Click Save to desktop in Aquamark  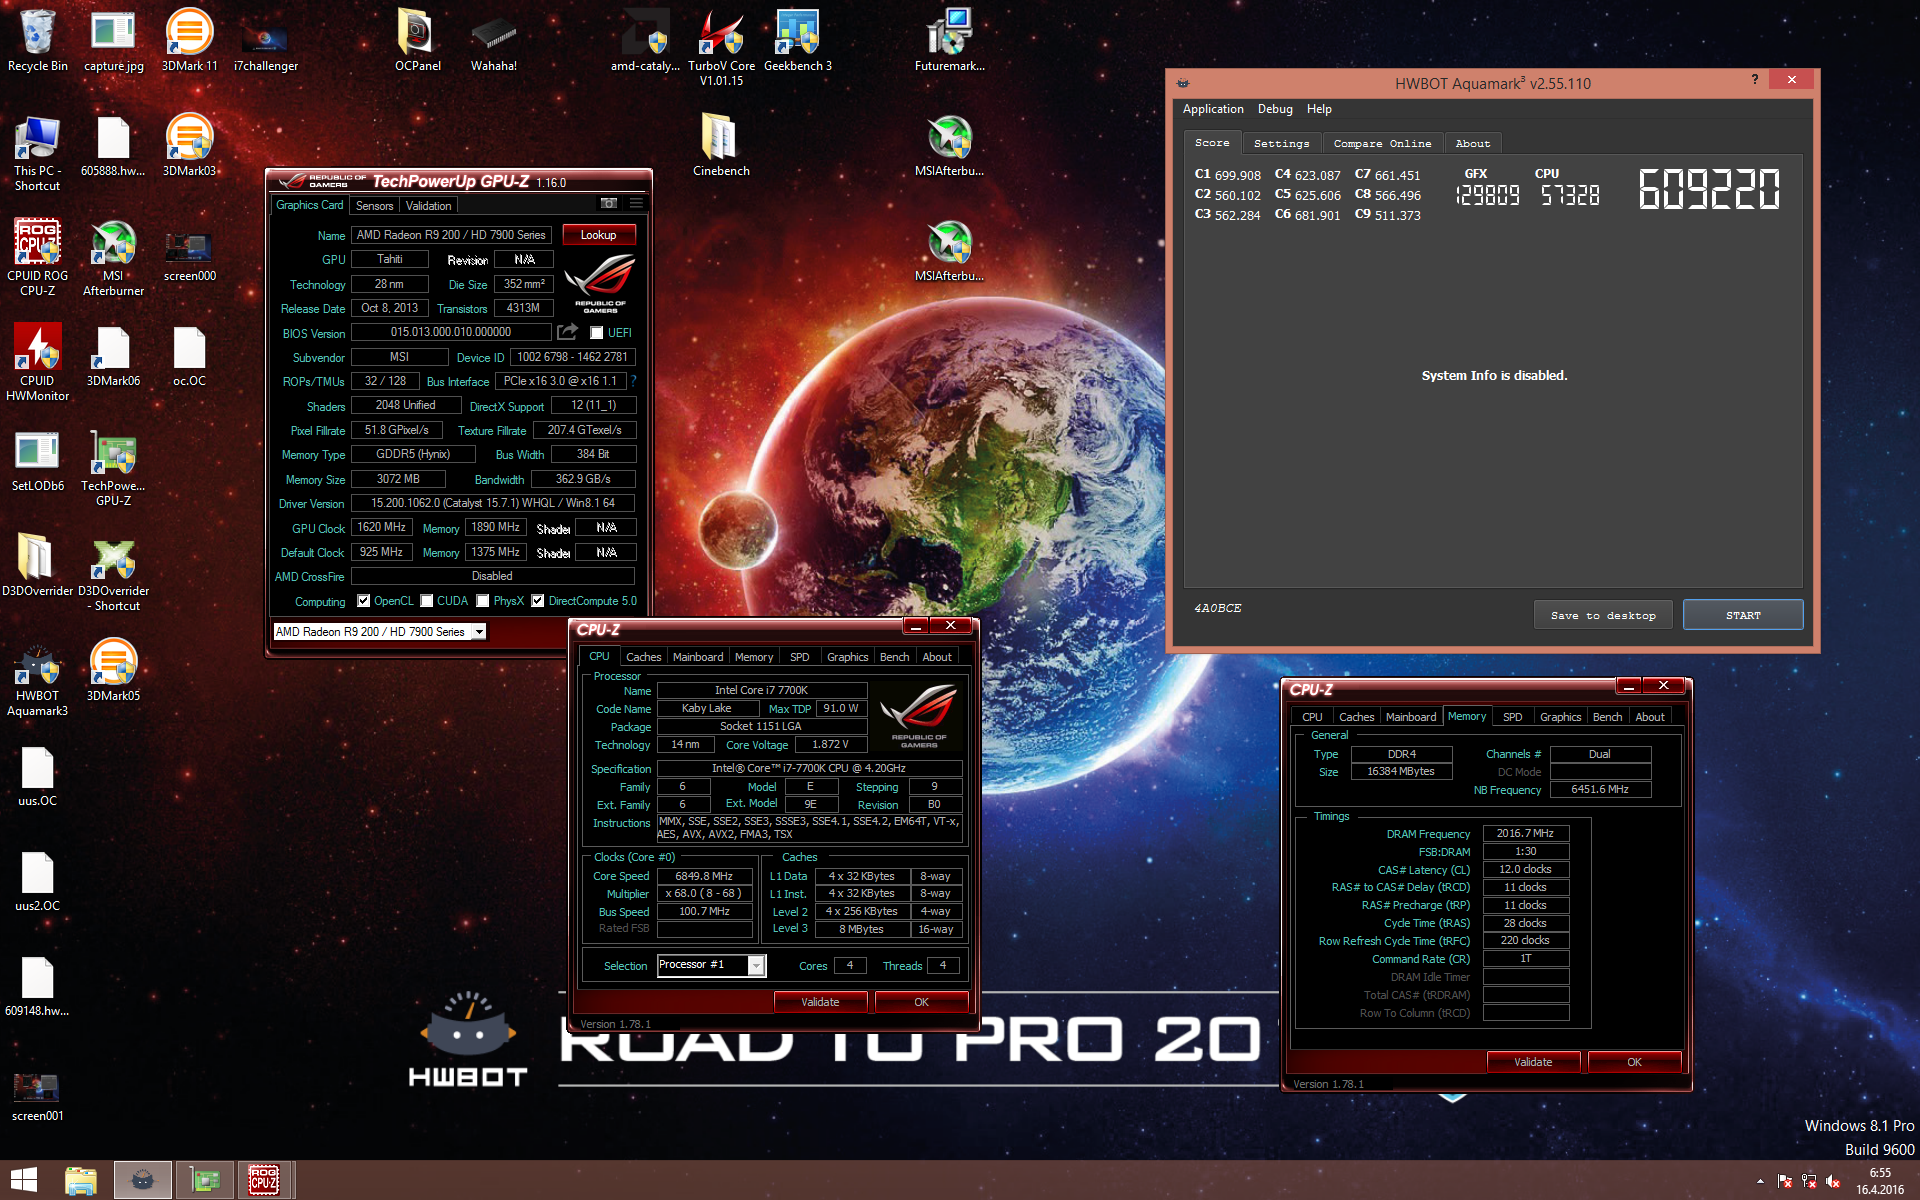click(x=1603, y=615)
